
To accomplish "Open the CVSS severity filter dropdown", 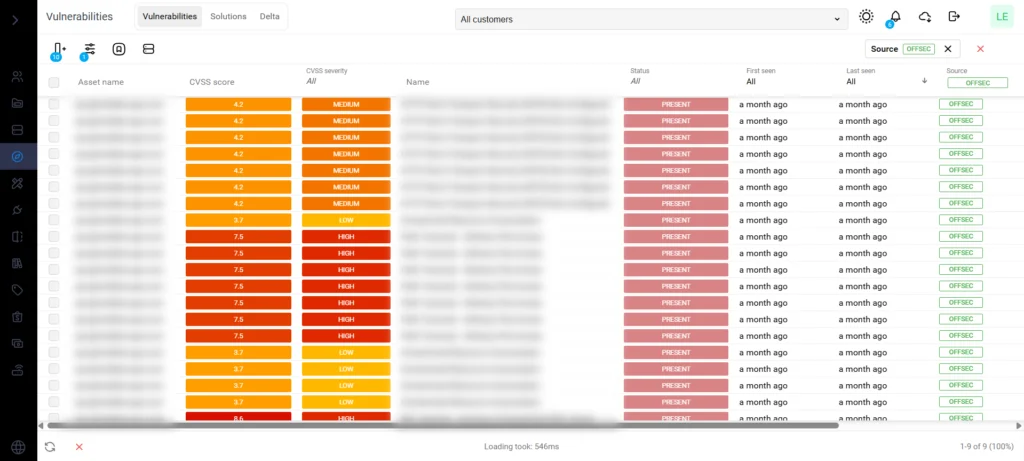I will pos(345,82).
